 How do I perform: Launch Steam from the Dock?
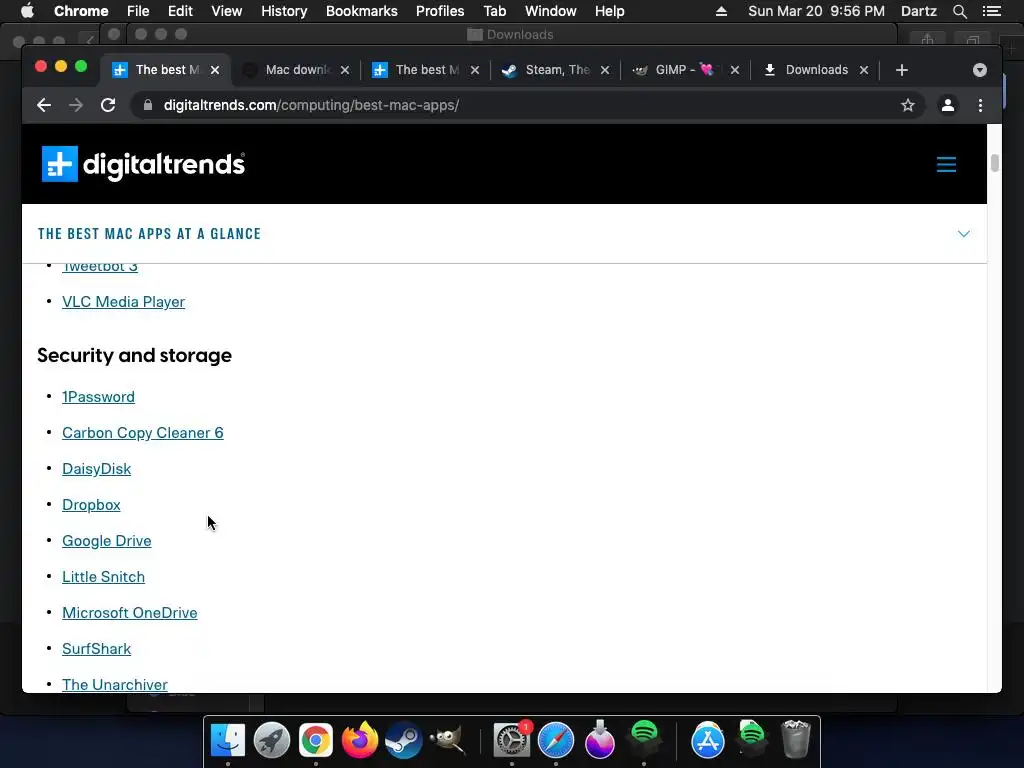pos(404,741)
